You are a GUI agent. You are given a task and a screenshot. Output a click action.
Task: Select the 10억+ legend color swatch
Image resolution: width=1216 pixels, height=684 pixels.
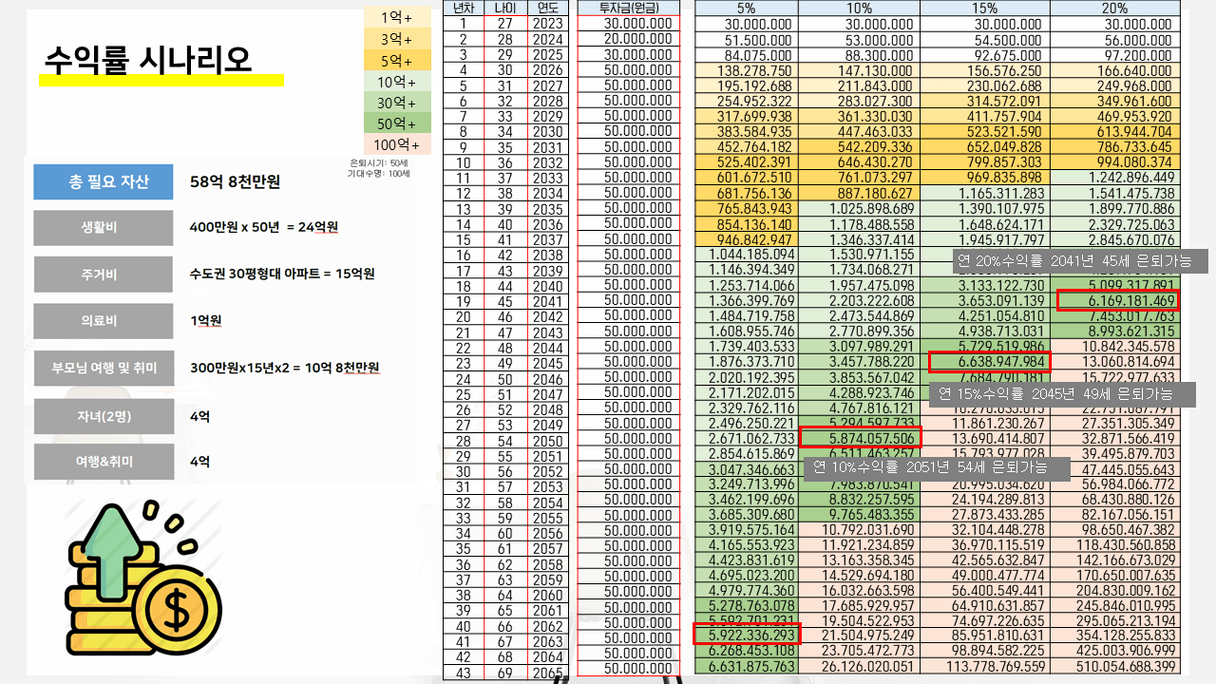click(395, 82)
